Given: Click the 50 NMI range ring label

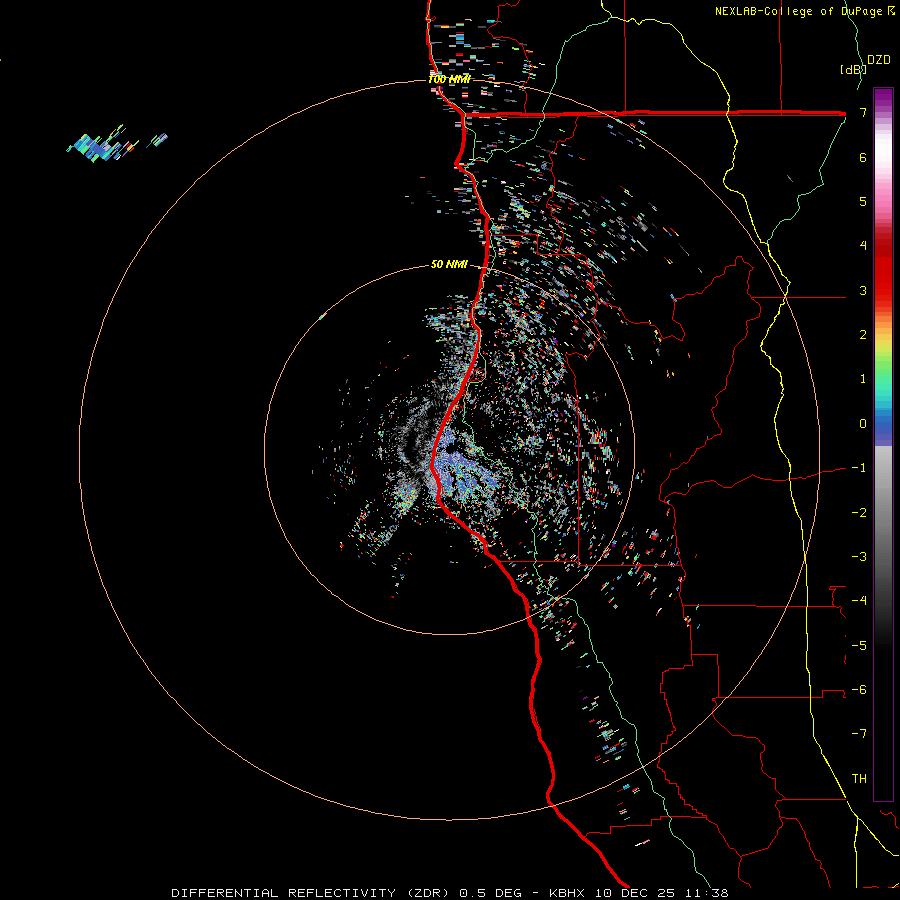Looking at the screenshot, I should click(x=449, y=264).
